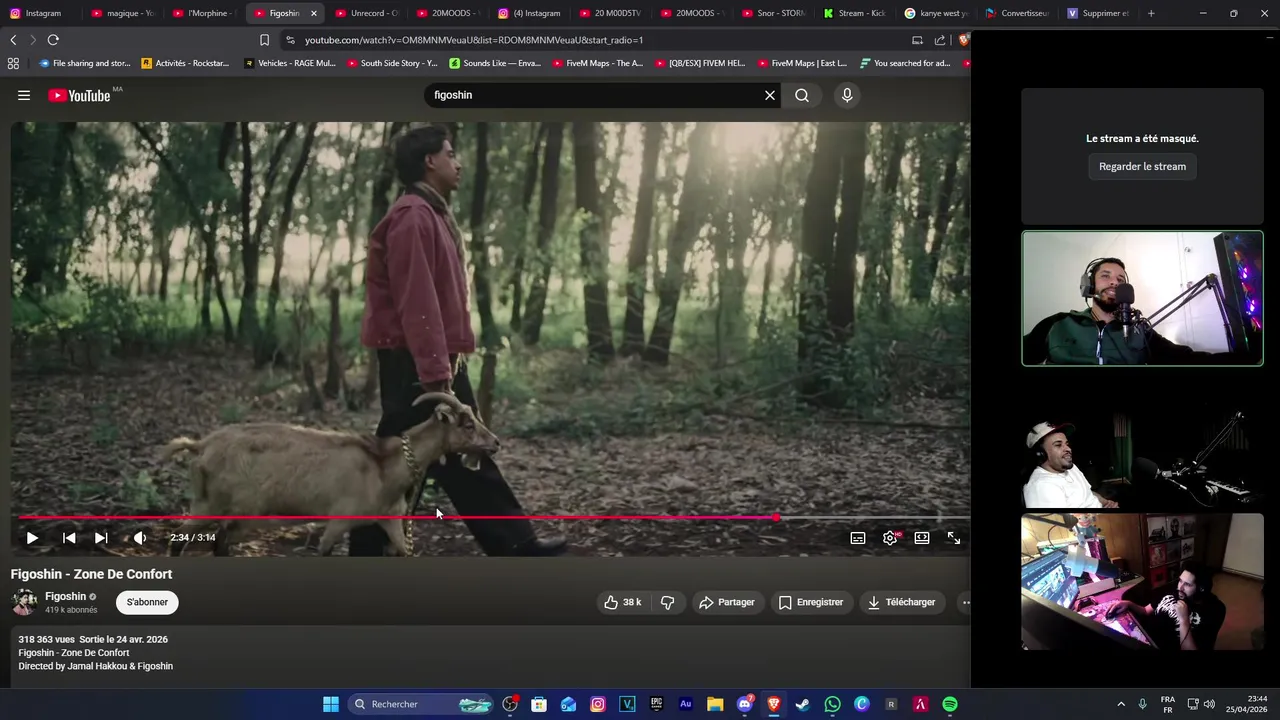Image resolution: width=1280 pixels, height=720 pixels.
Task: Switch to Unrecord tab
Action: (x=366, y=13)
